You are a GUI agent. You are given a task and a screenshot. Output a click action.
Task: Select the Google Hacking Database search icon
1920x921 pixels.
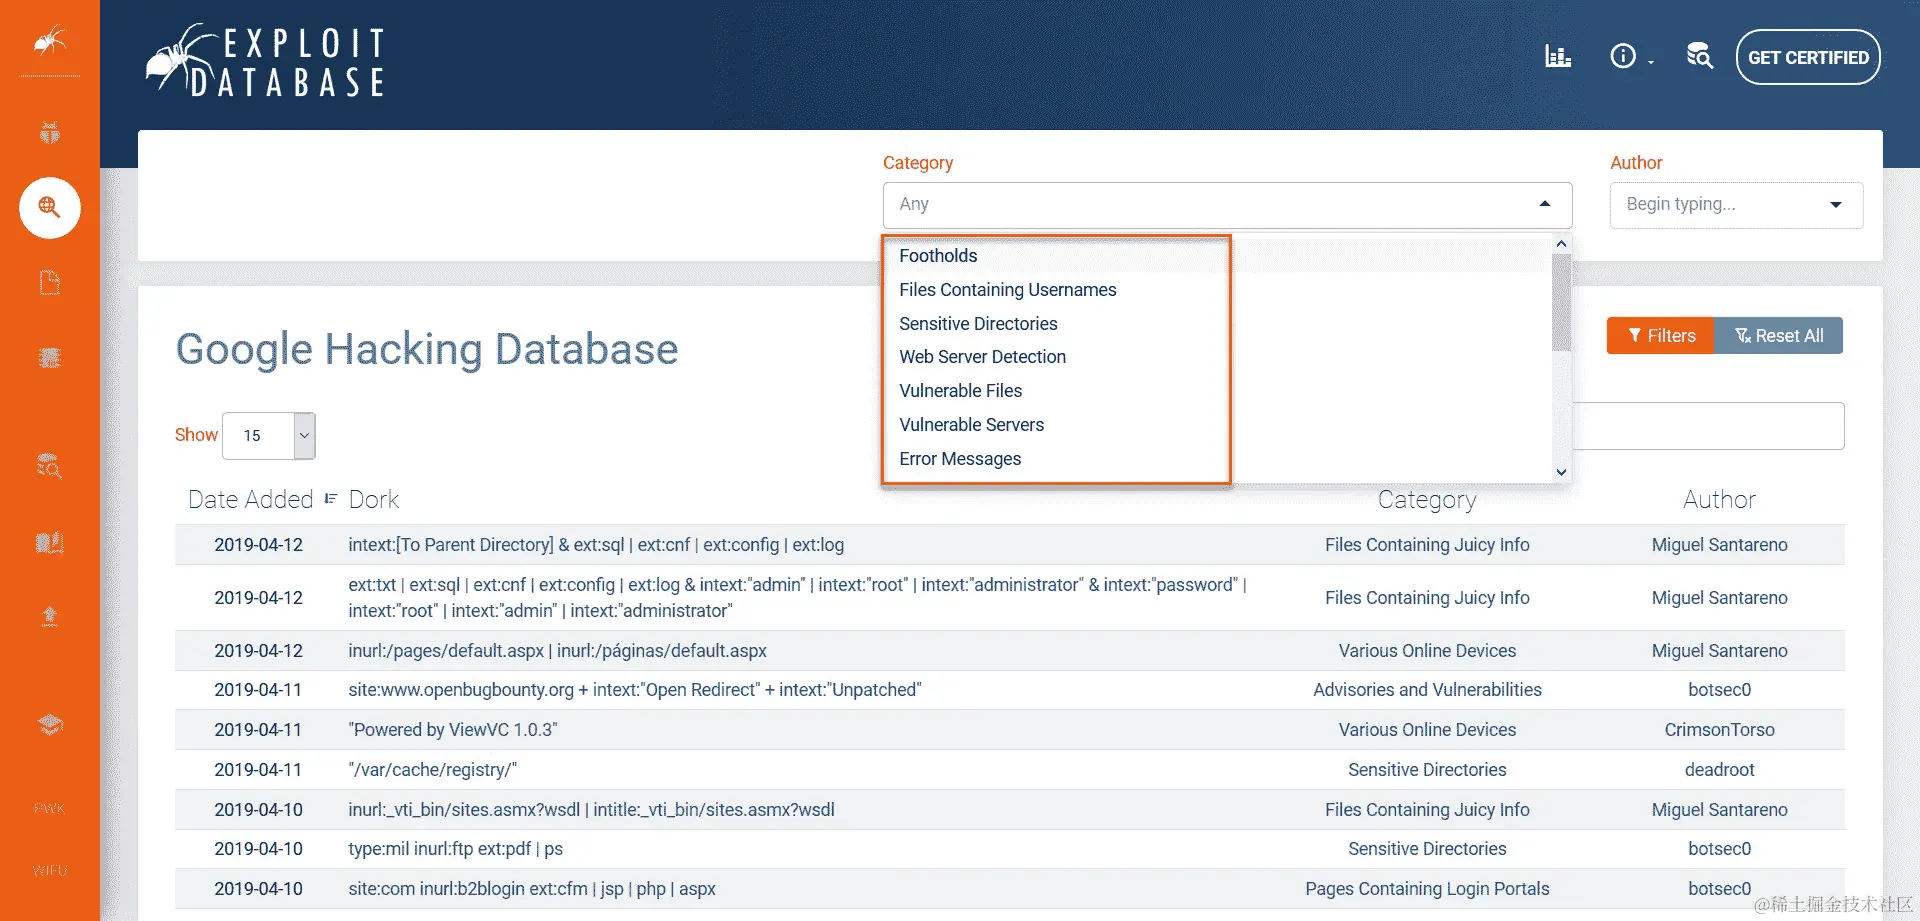49,207
